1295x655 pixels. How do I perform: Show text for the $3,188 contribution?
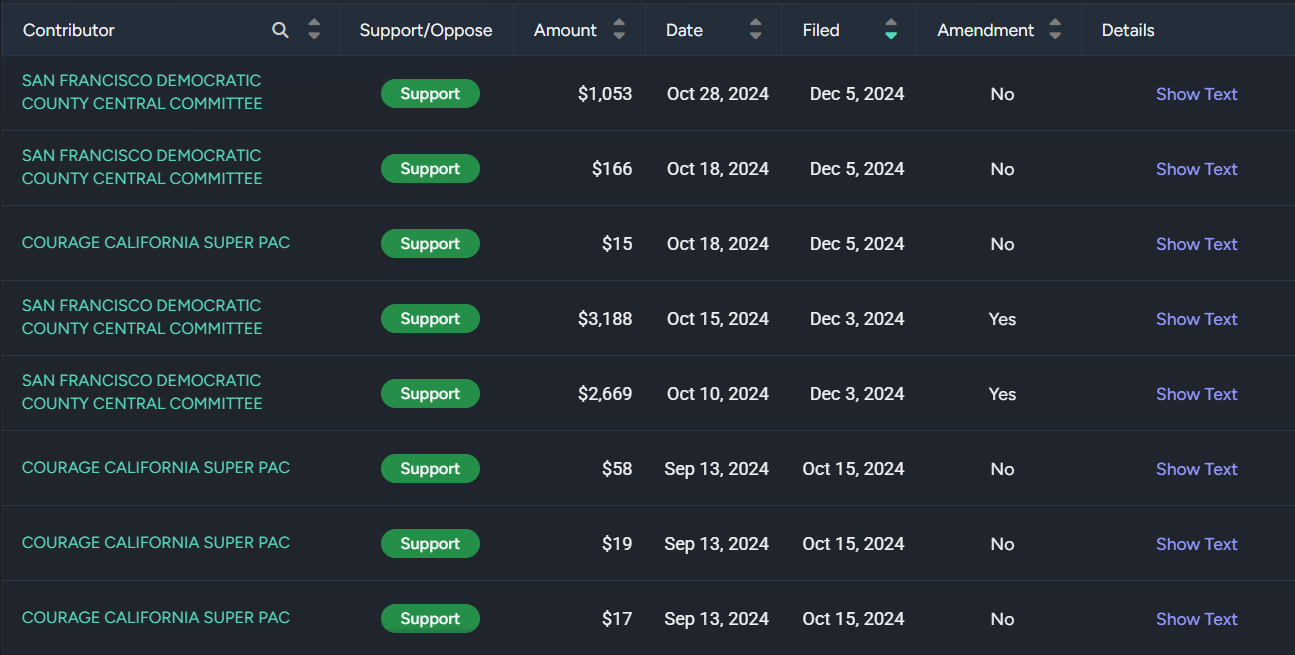1196,319
